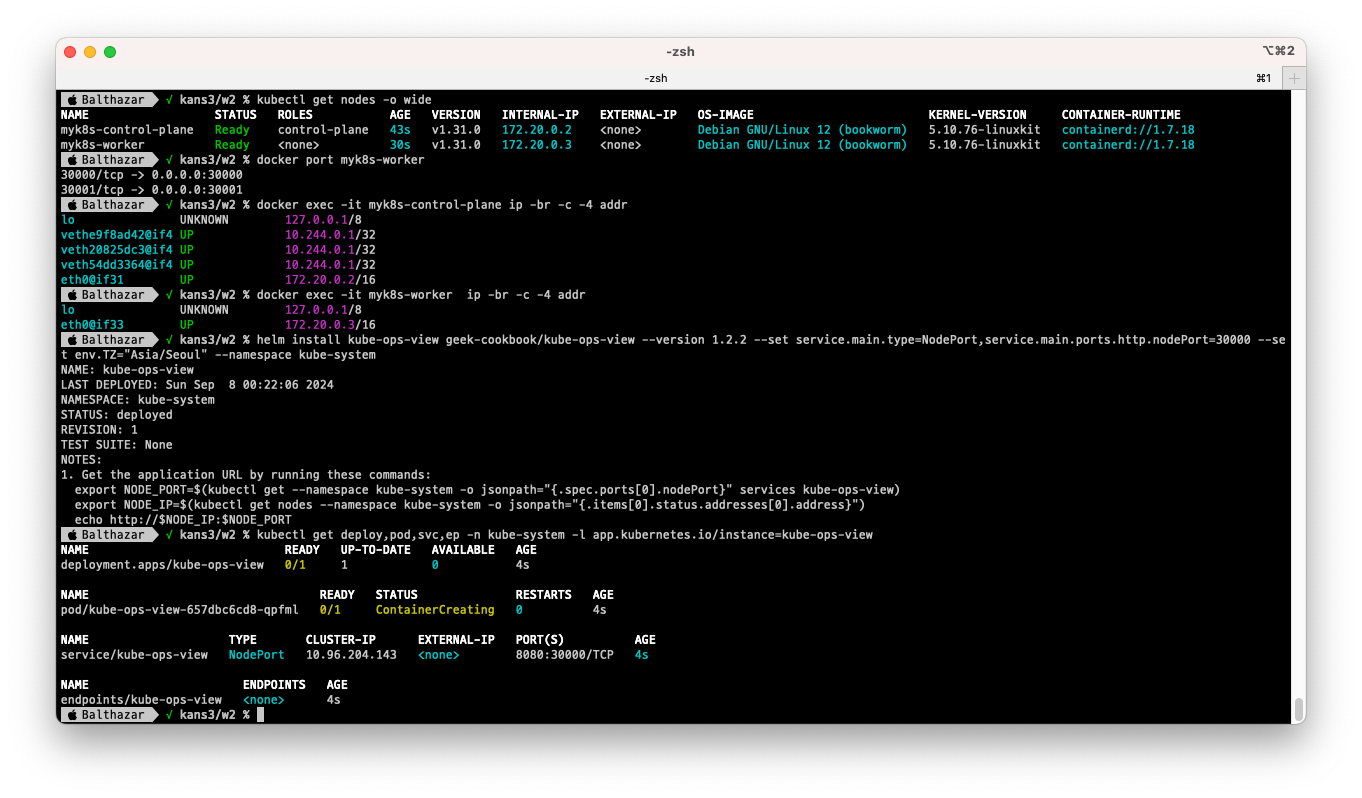Click the port mapping 8080:30000/TCP
Image resolution: width=1362 pixels, height=798 pixels.
coord(564,655)
